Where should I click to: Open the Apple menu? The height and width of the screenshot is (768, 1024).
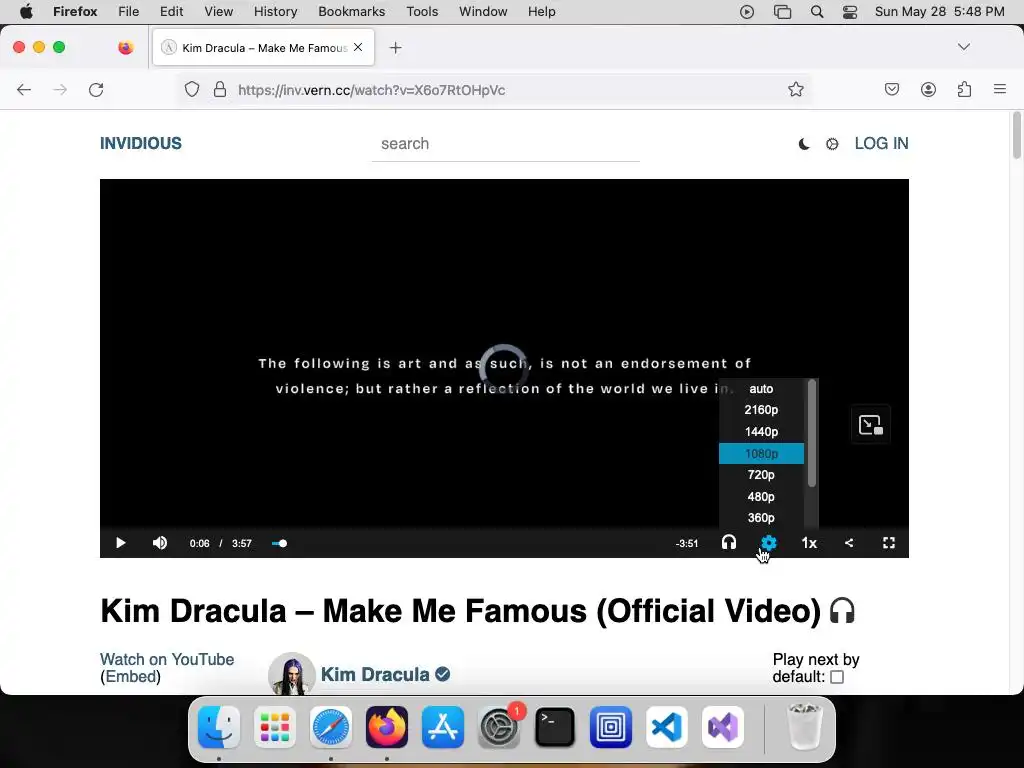coord(26,11)
